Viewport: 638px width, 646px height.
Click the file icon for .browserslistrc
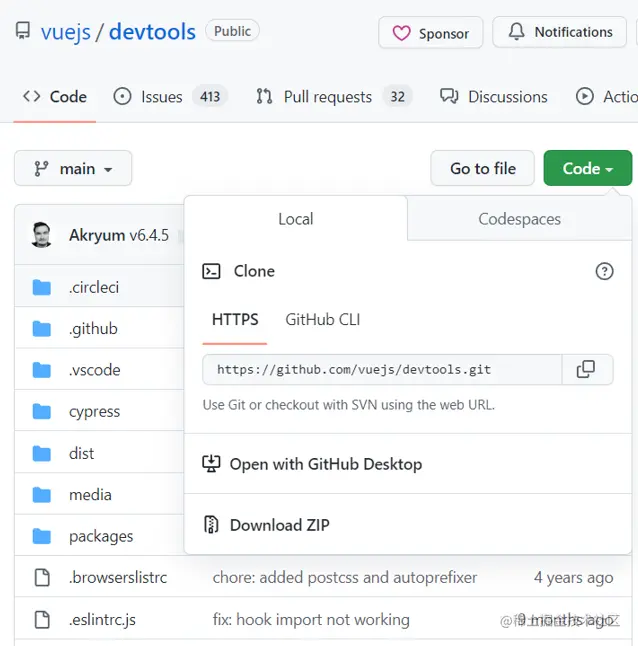point(42,578)
